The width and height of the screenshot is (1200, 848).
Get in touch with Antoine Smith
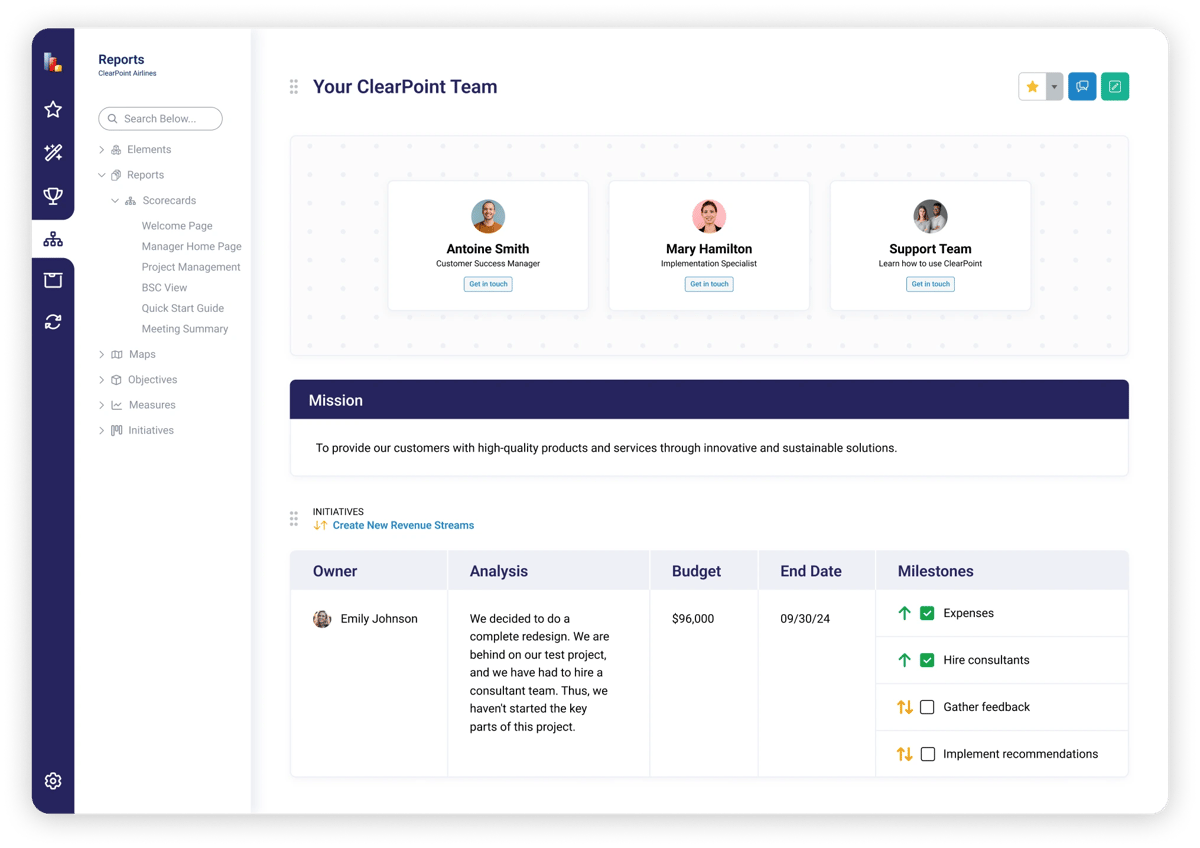(x=488, y=284)
